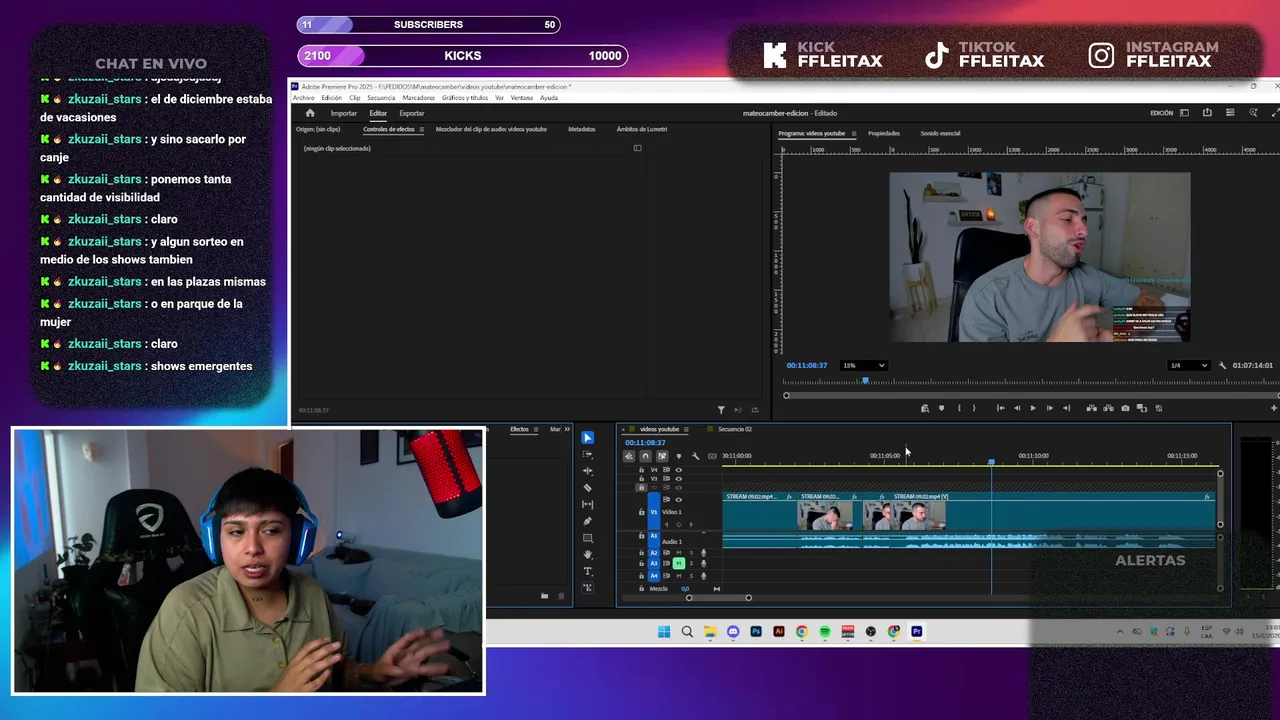Click Mark In button in Program monitor
Screen dimensions: 1280x720
click(958, 408)
